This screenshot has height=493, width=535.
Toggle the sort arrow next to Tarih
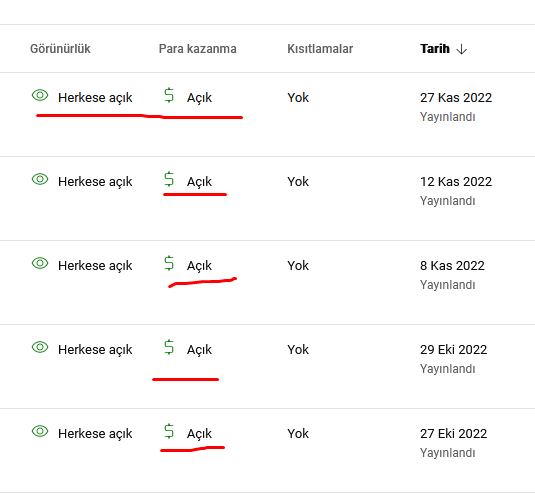[462, 49]
